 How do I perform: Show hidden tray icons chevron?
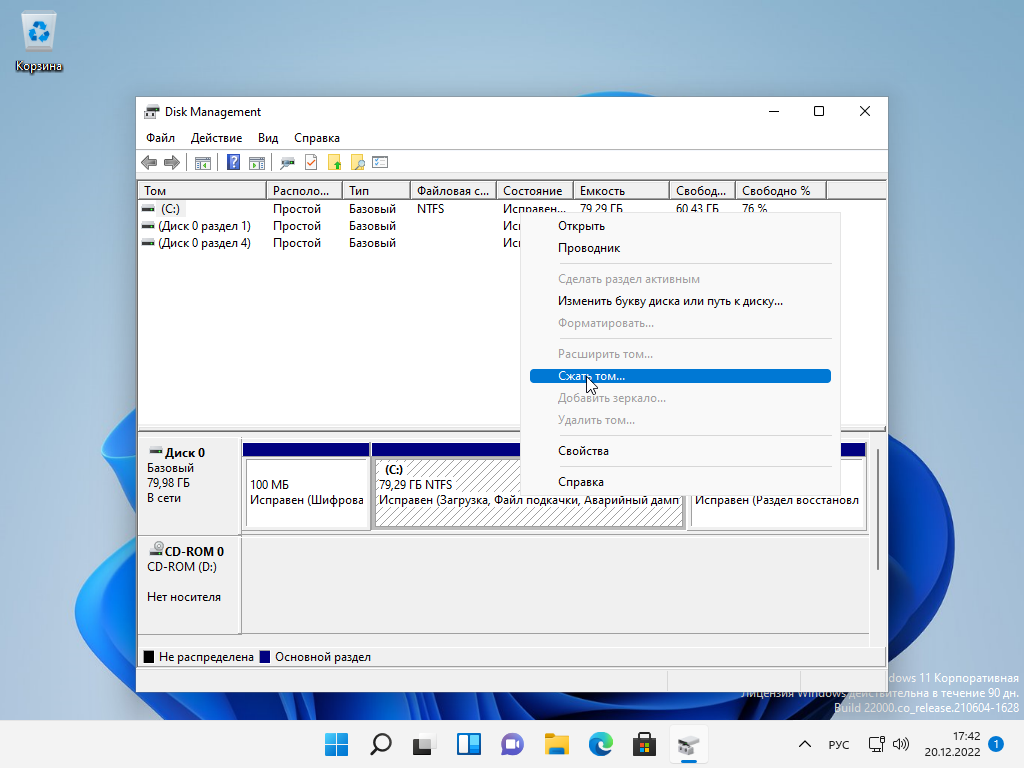tap(805, 744)
